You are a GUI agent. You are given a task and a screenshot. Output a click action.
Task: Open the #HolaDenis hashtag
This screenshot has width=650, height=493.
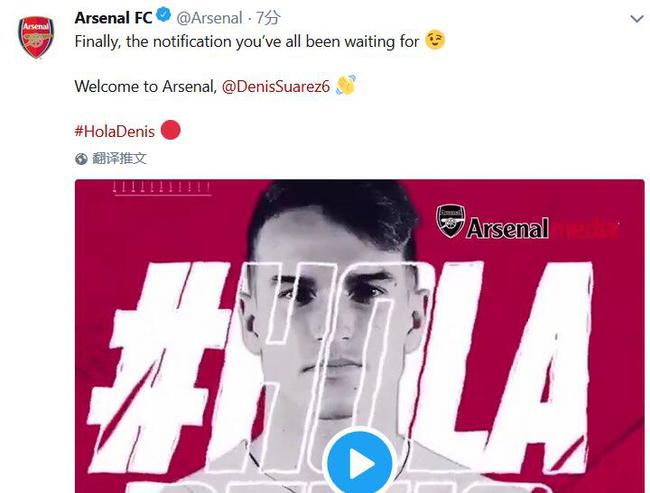(x=115, y=131)
